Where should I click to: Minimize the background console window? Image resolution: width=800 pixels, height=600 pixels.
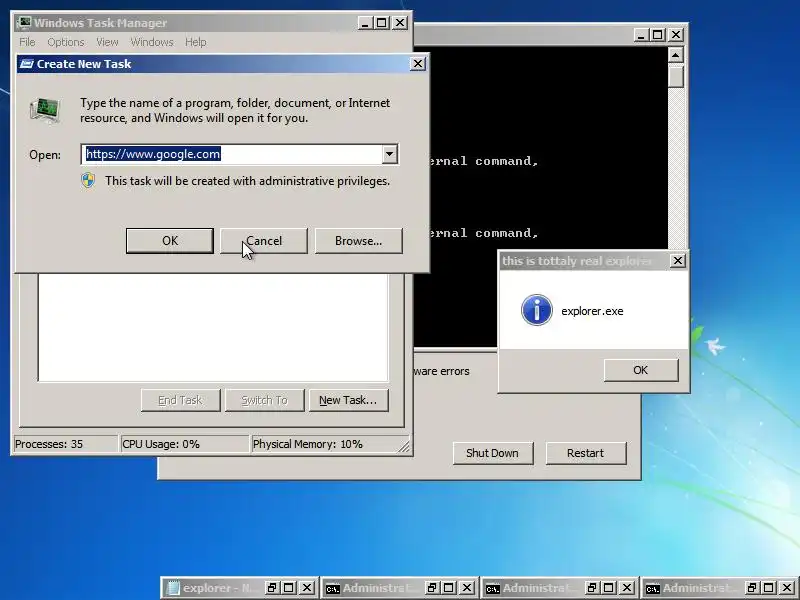tap(641, 35)
